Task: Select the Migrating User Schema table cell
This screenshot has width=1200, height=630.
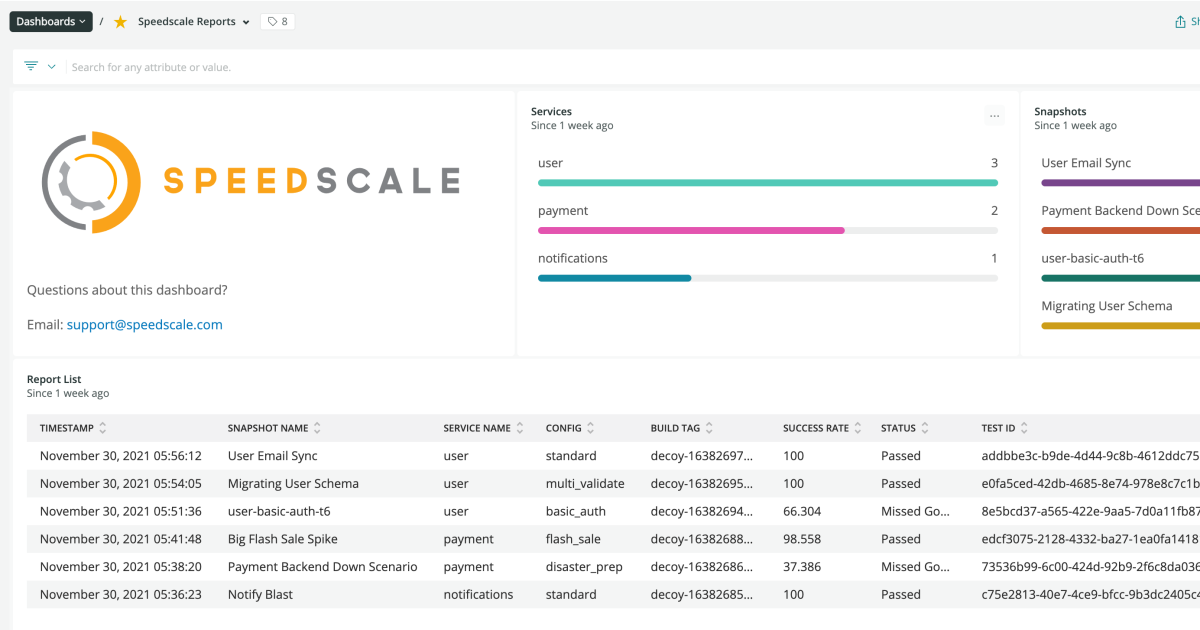Action: 293,484
